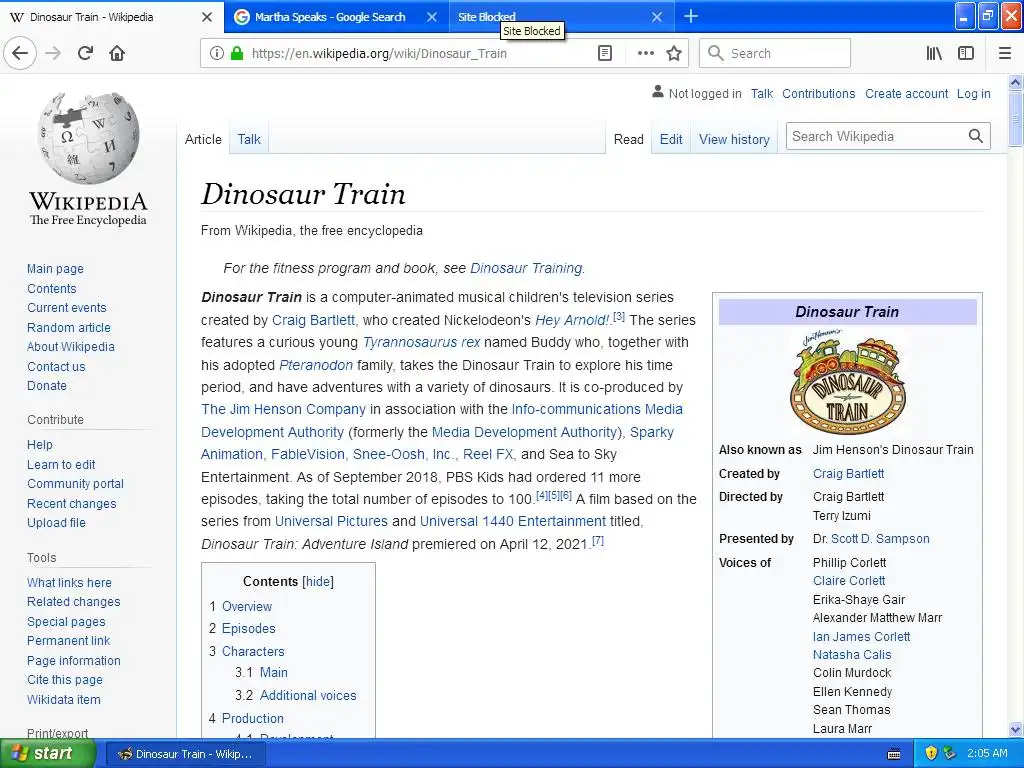This screenshot has width=1024, height=768.
Task: Open What links here tool
Action: click(69, 583)
